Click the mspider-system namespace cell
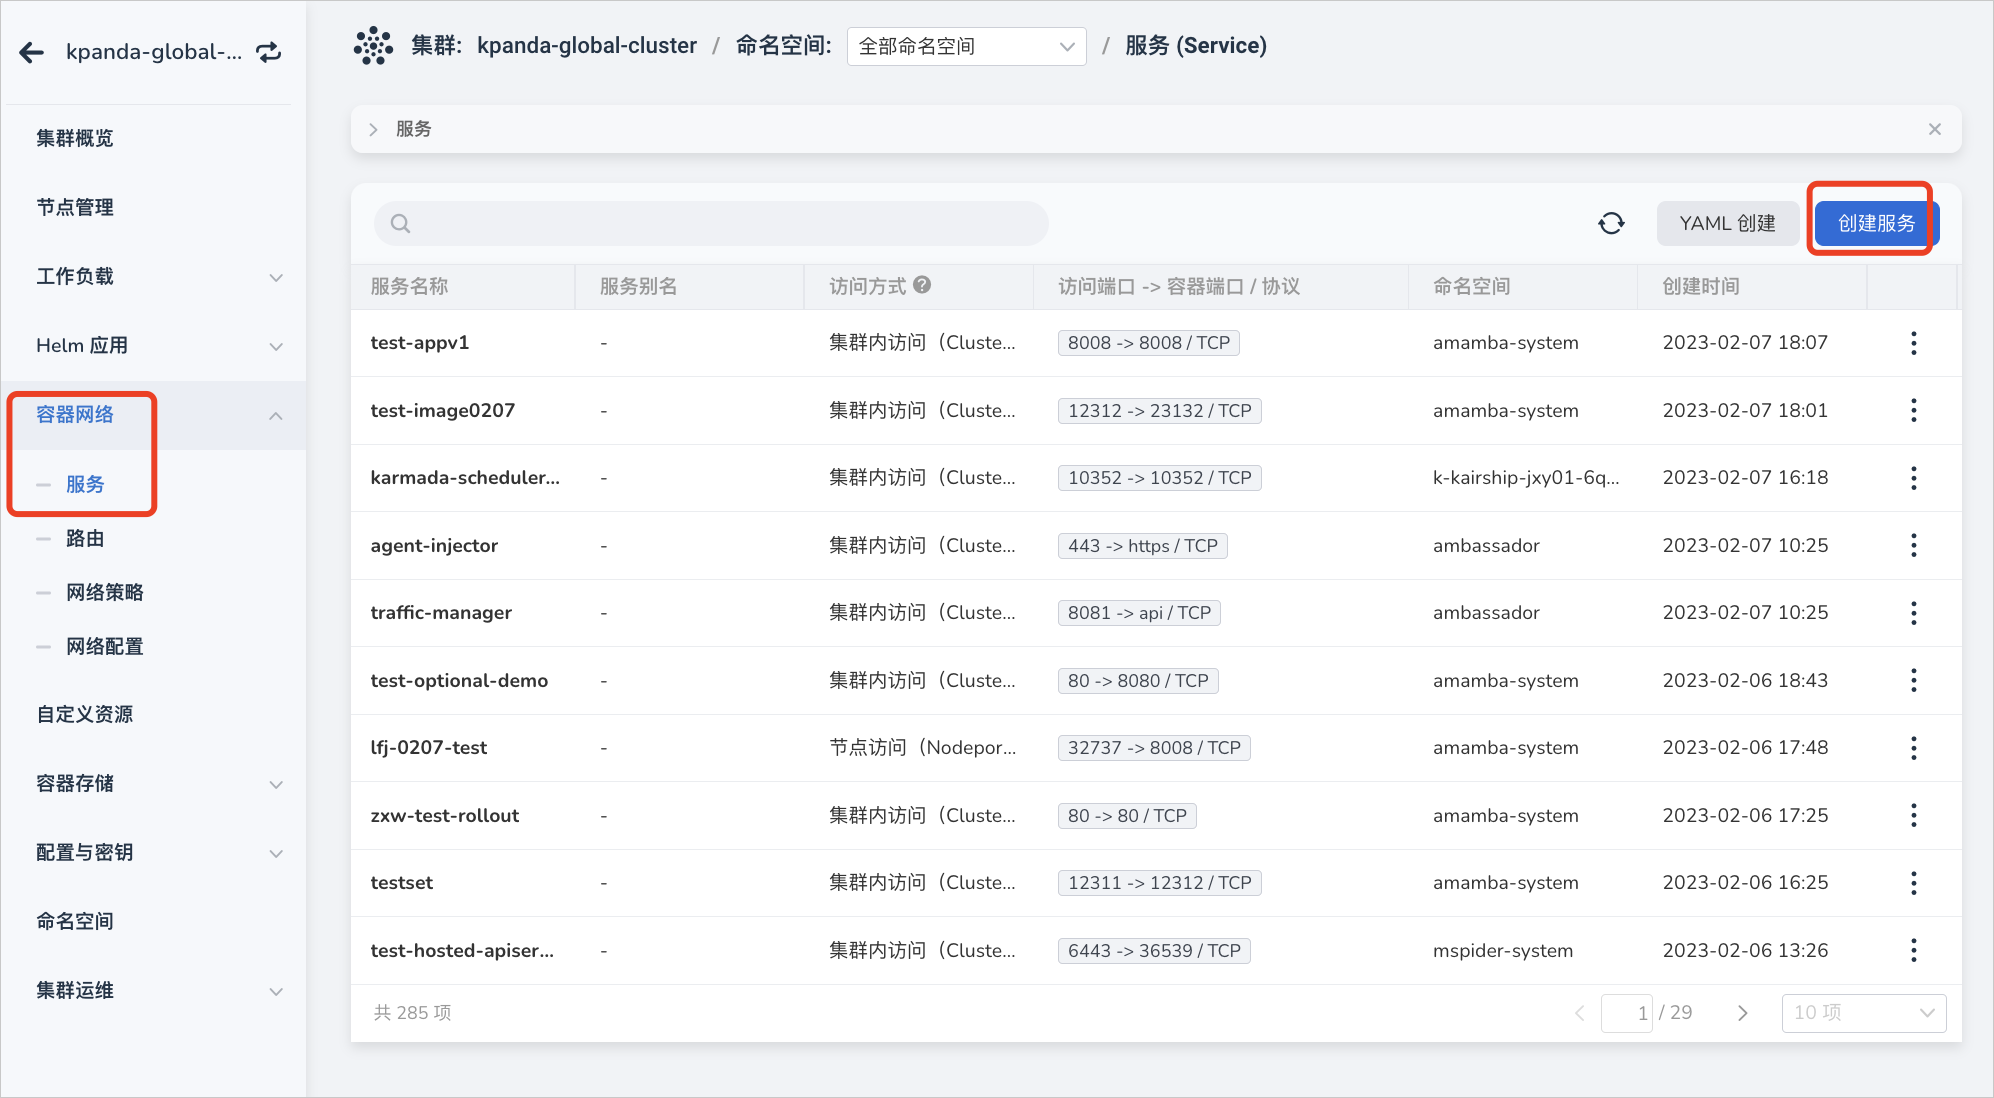The image size is (1994, 1098). [1503, 950]
